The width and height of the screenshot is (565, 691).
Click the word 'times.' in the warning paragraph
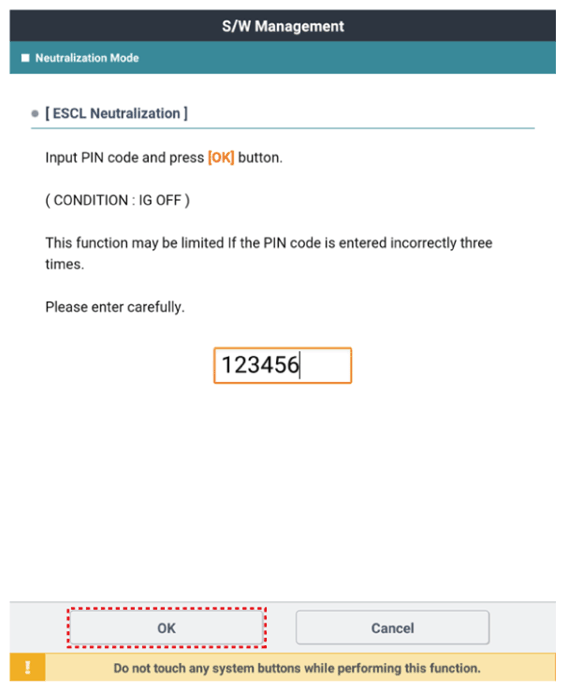[x=65, y=264]
